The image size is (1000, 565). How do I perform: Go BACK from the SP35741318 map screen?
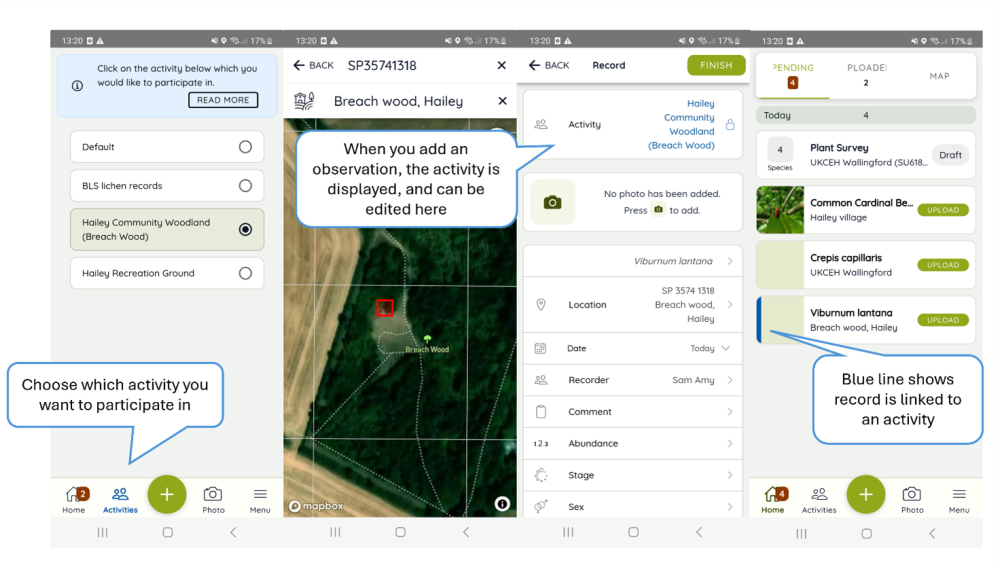tap(313, 65)
